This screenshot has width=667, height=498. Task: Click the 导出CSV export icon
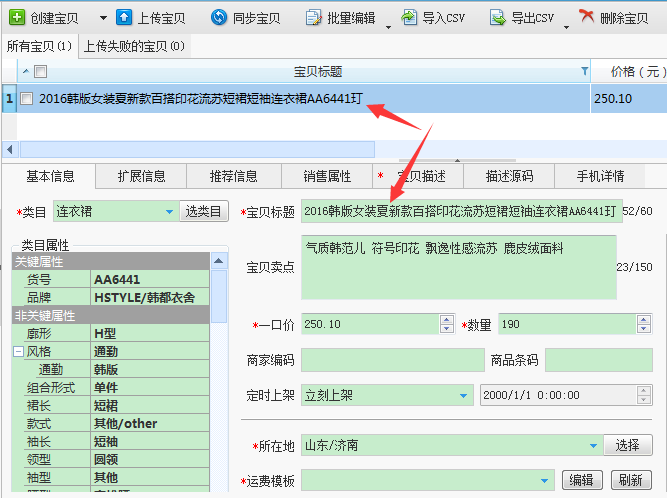coord(497,18)
